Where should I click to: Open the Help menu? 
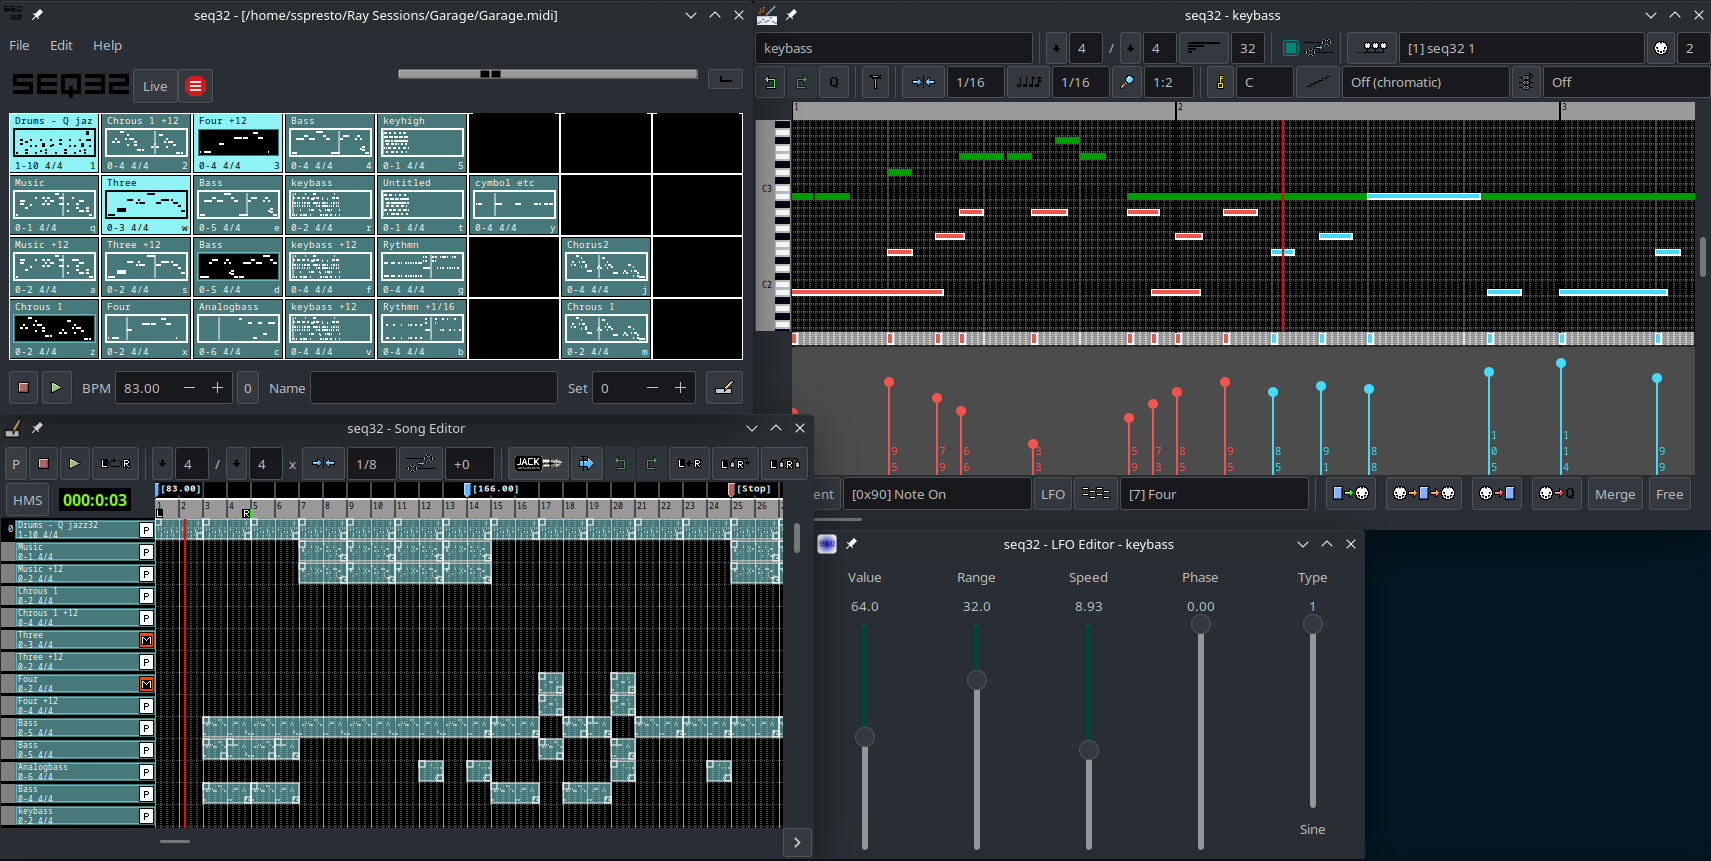click(x=107, y=45)
